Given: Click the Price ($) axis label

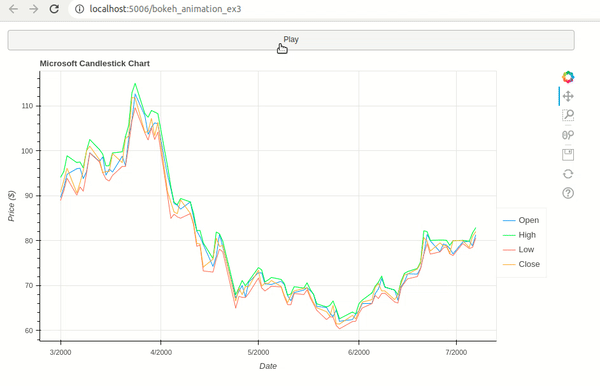Looking at the screenshot, I should (x=11, y=206).
